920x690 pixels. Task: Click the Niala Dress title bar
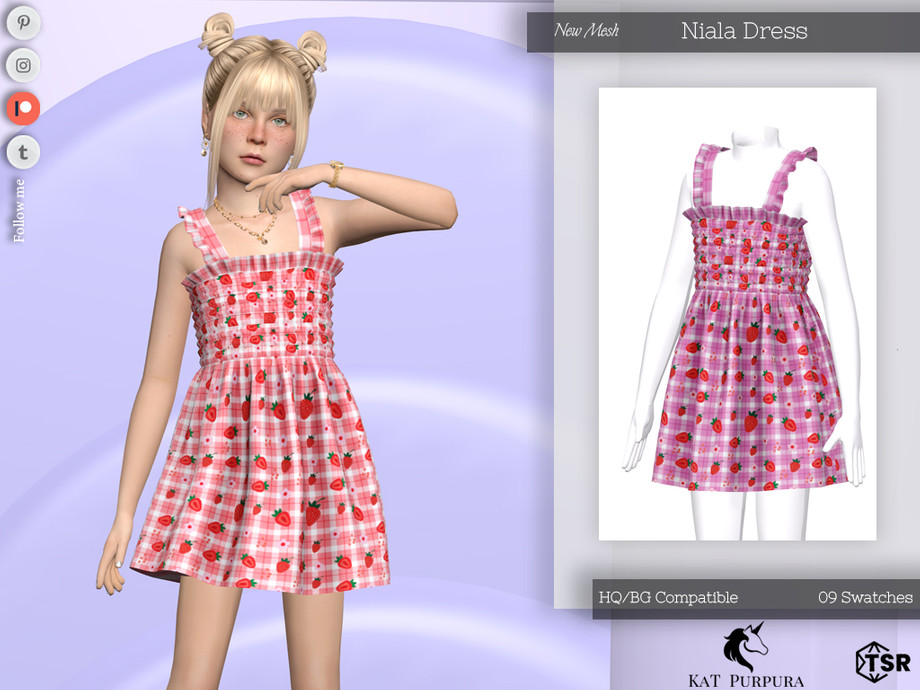pos(744,31)
